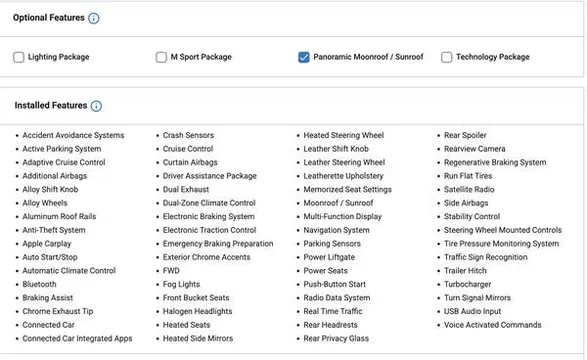
Task: Select 'Driver Assistance Package' text
Action: point(210,176)
